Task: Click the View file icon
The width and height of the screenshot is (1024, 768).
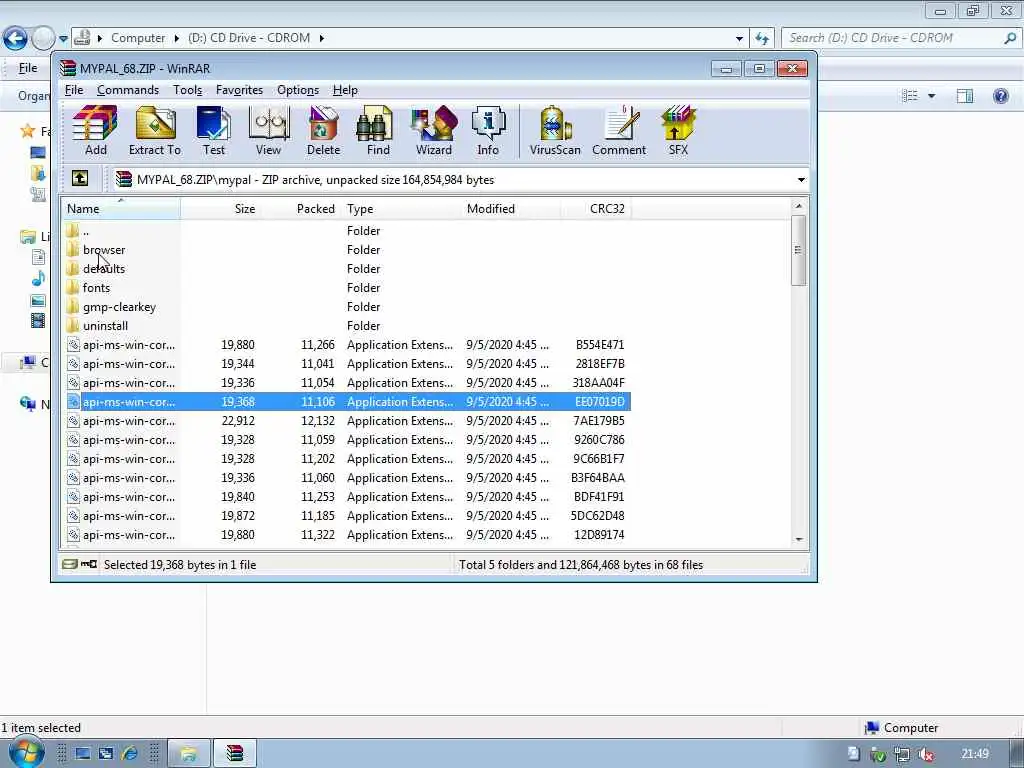Action: point(268,131)
